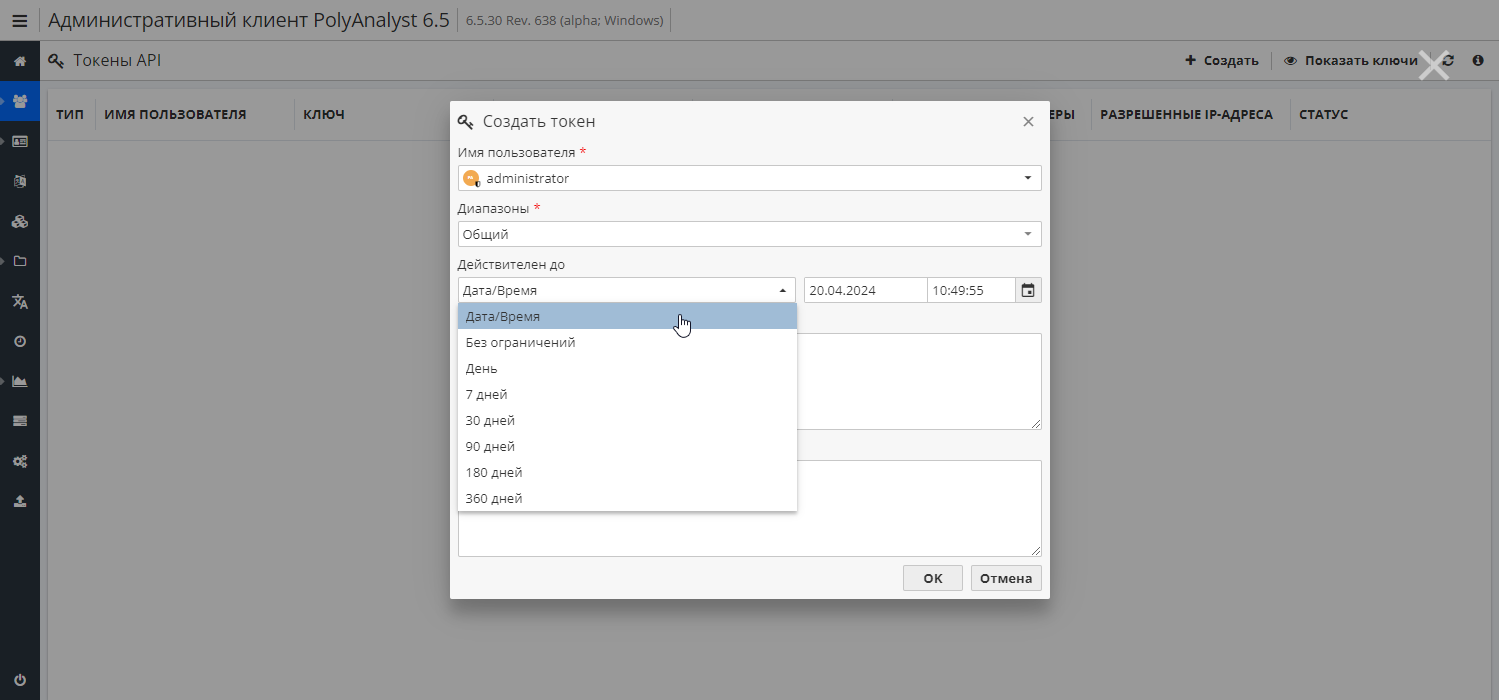Click the КЛЮЧ column header

click(x=324, y=115)
